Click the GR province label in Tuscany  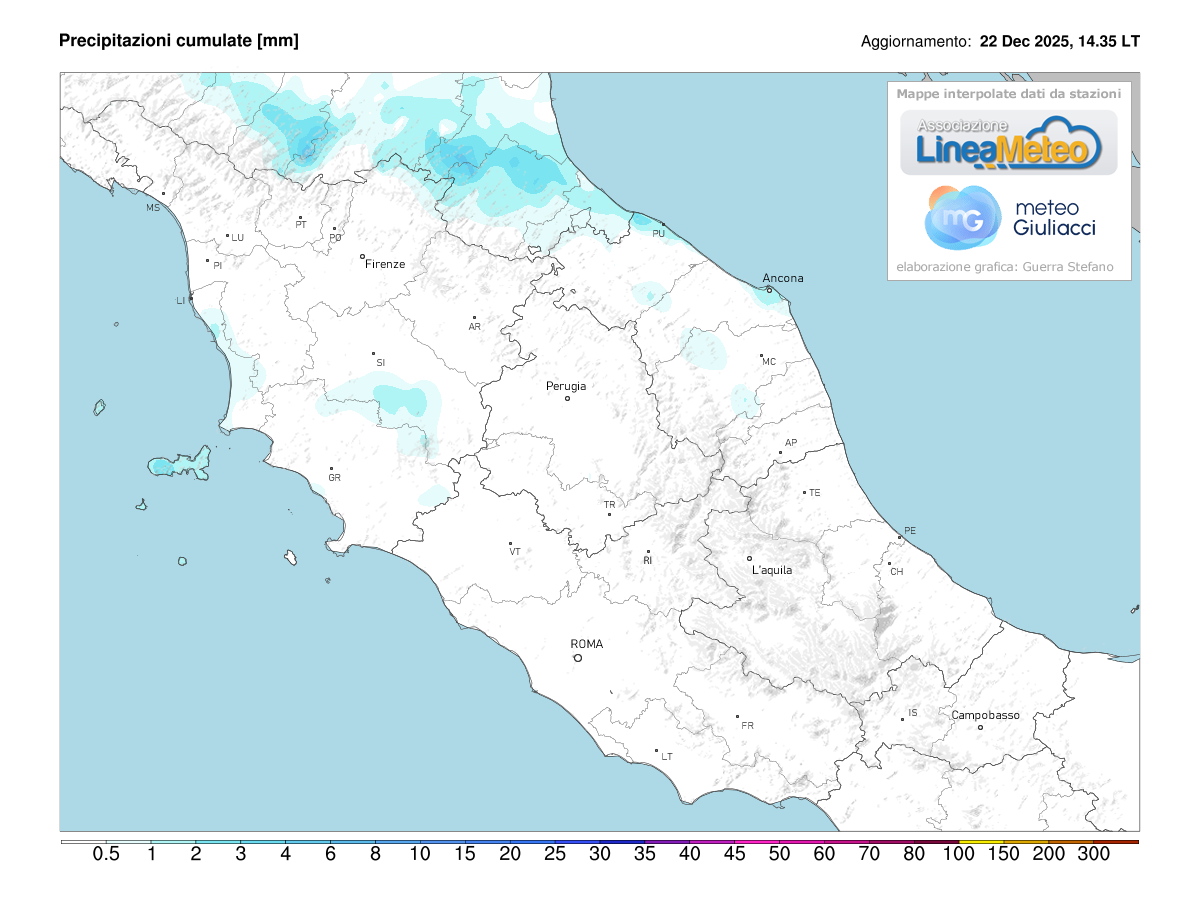click(x=335, y=478)
